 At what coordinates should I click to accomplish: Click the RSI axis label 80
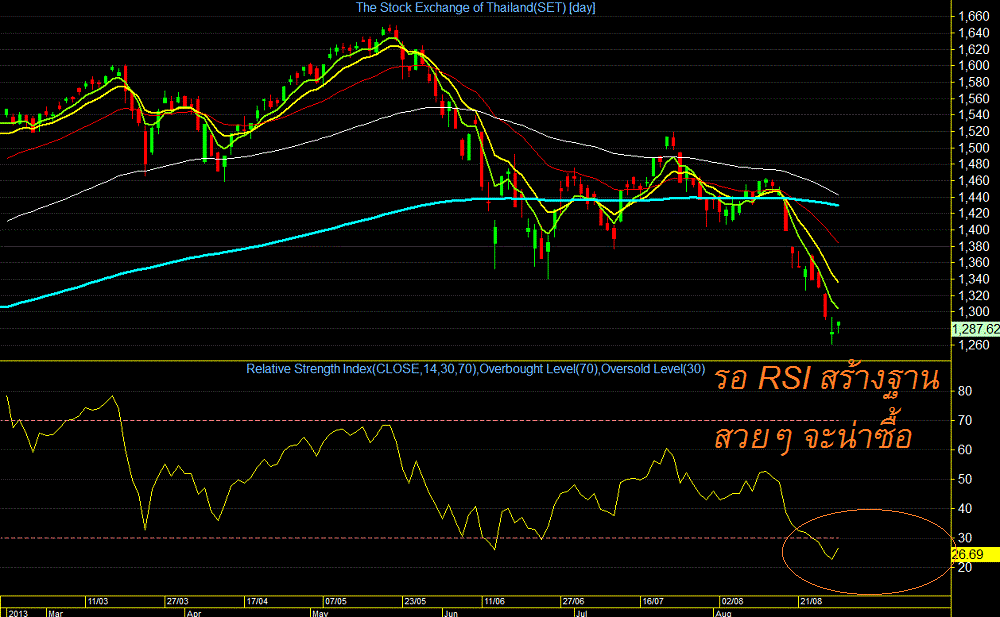click(965, 391)
